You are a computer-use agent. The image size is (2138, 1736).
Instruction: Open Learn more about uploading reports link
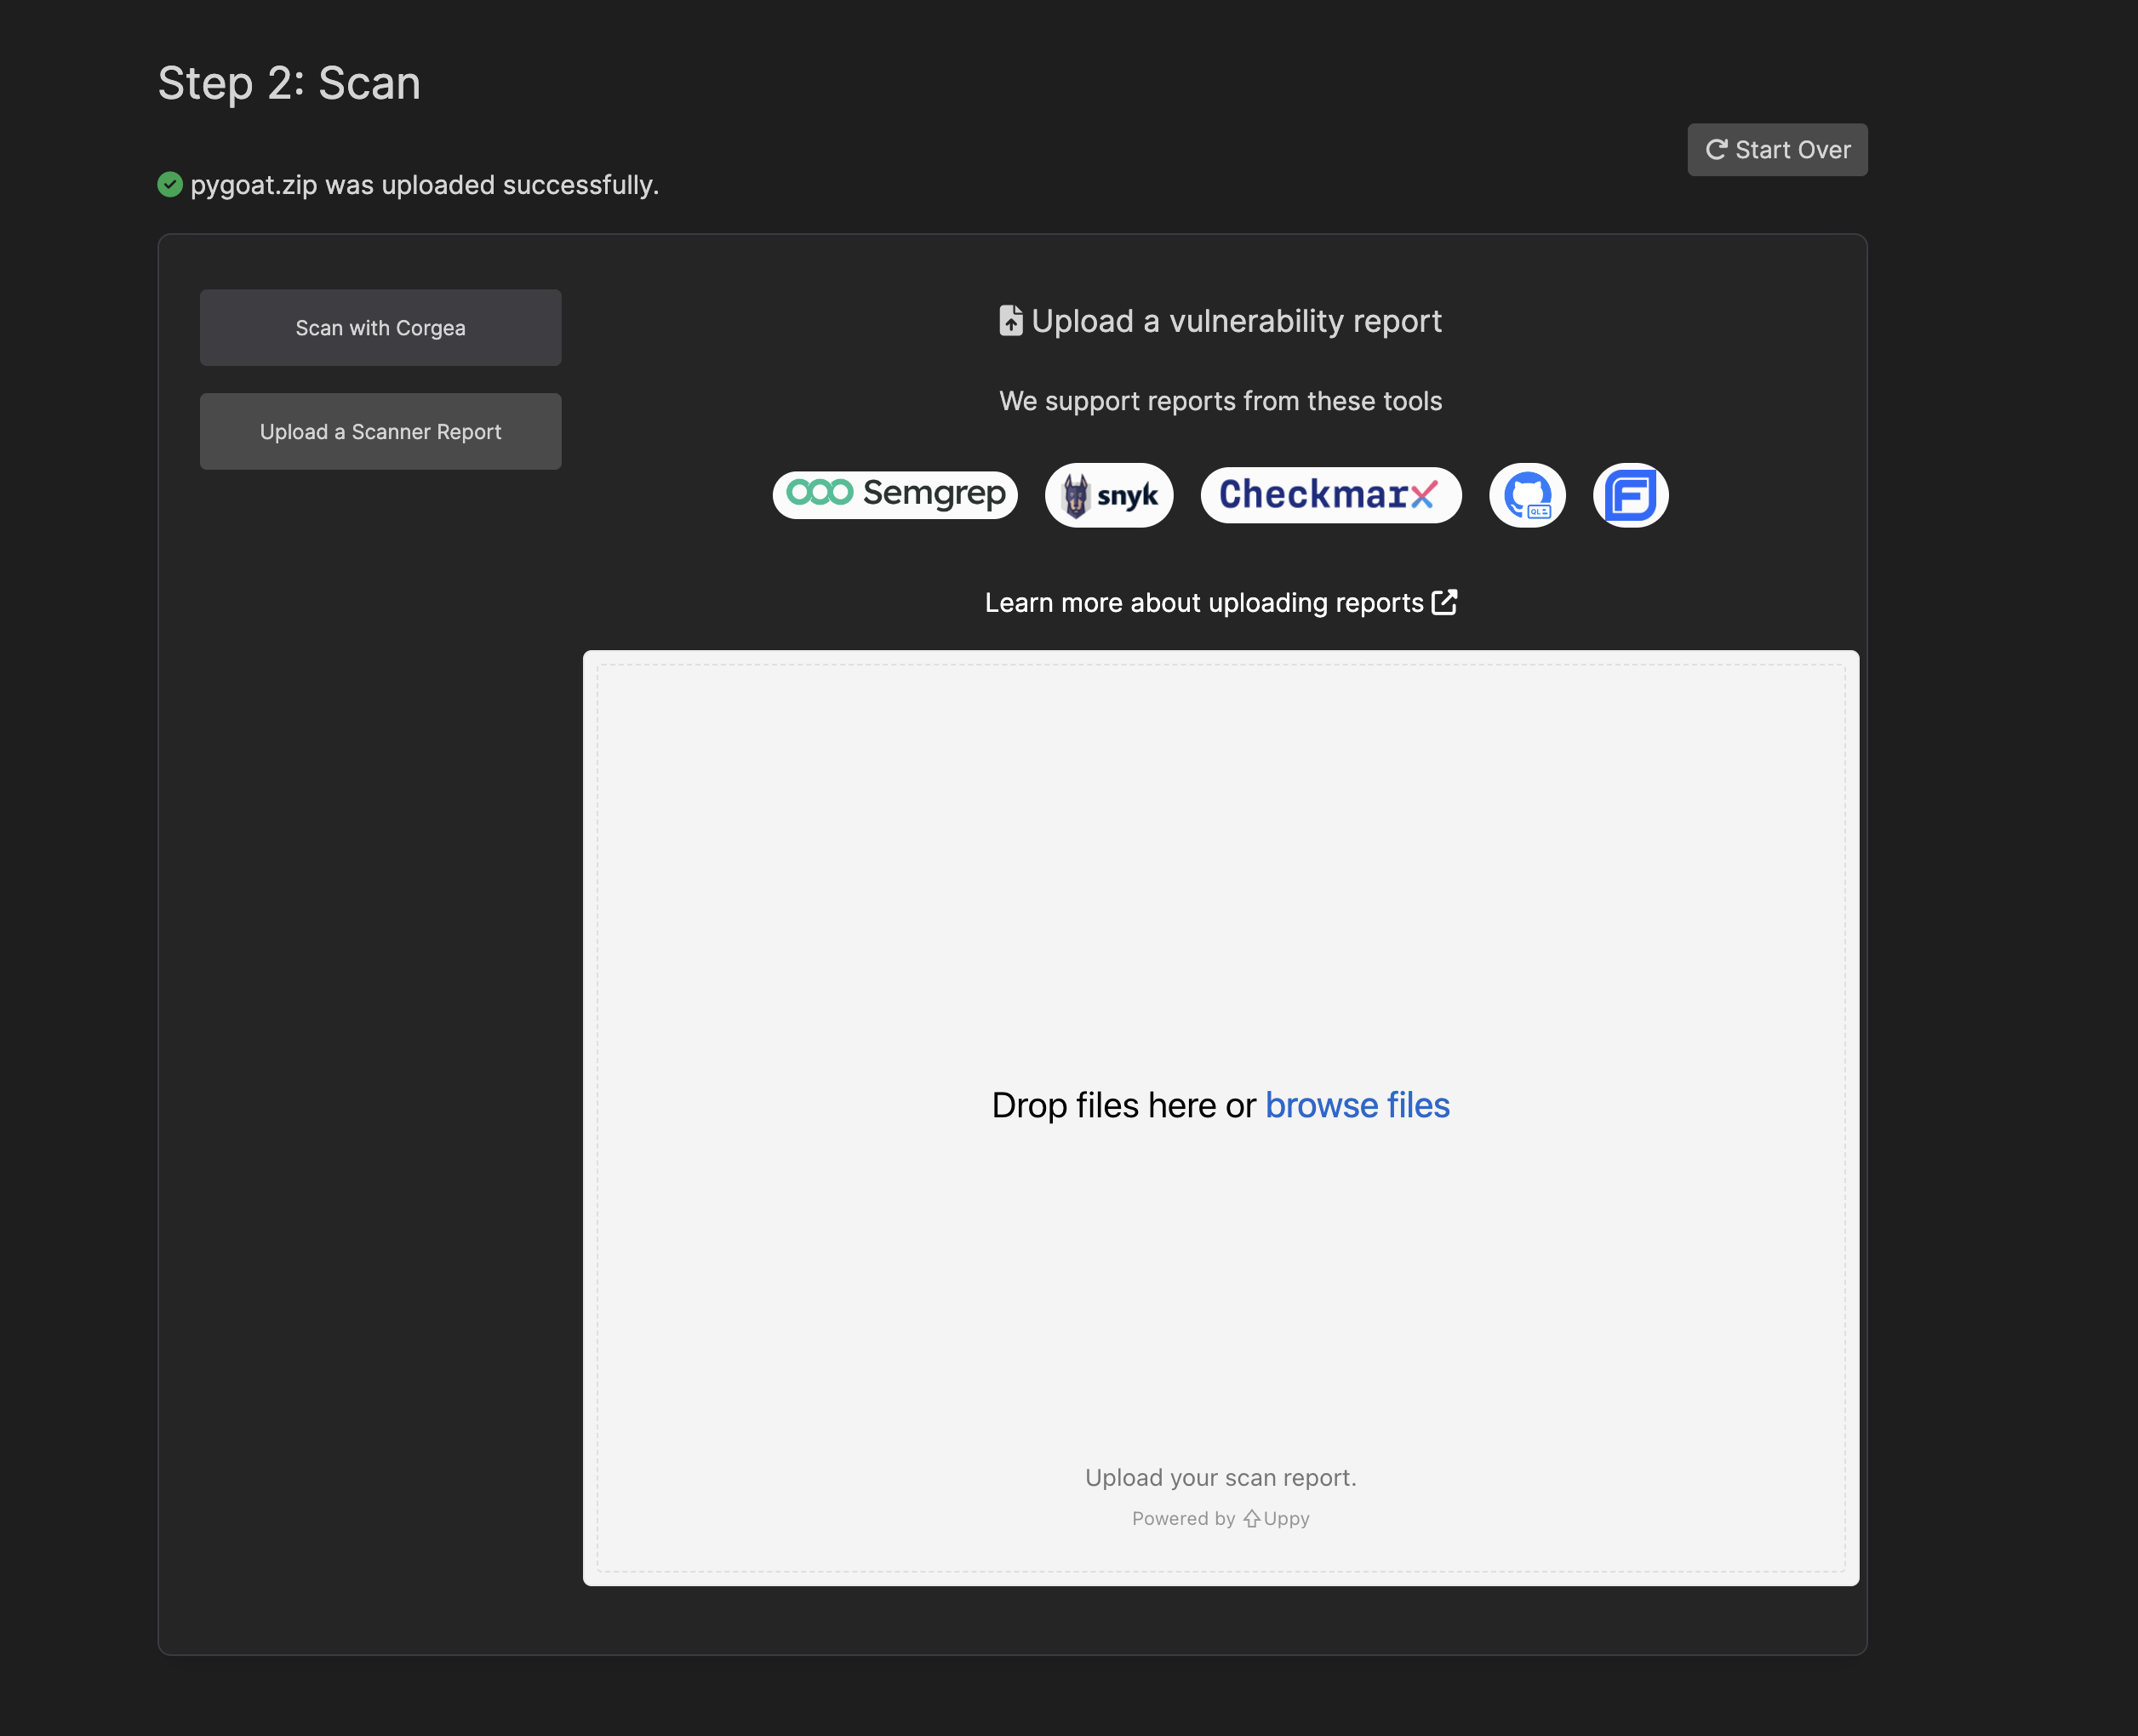click(x=1220, y=603)
